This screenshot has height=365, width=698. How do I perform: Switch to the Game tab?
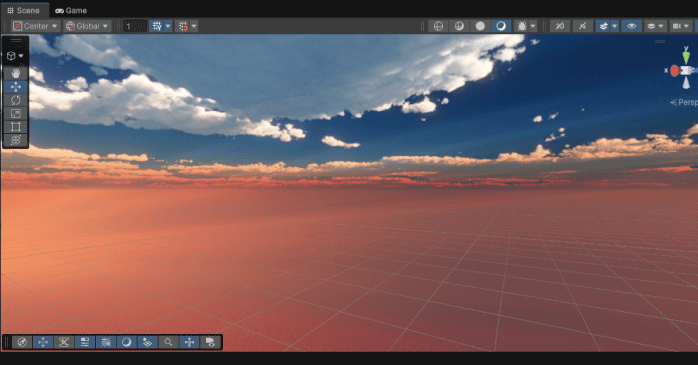[x=71, y=10]
